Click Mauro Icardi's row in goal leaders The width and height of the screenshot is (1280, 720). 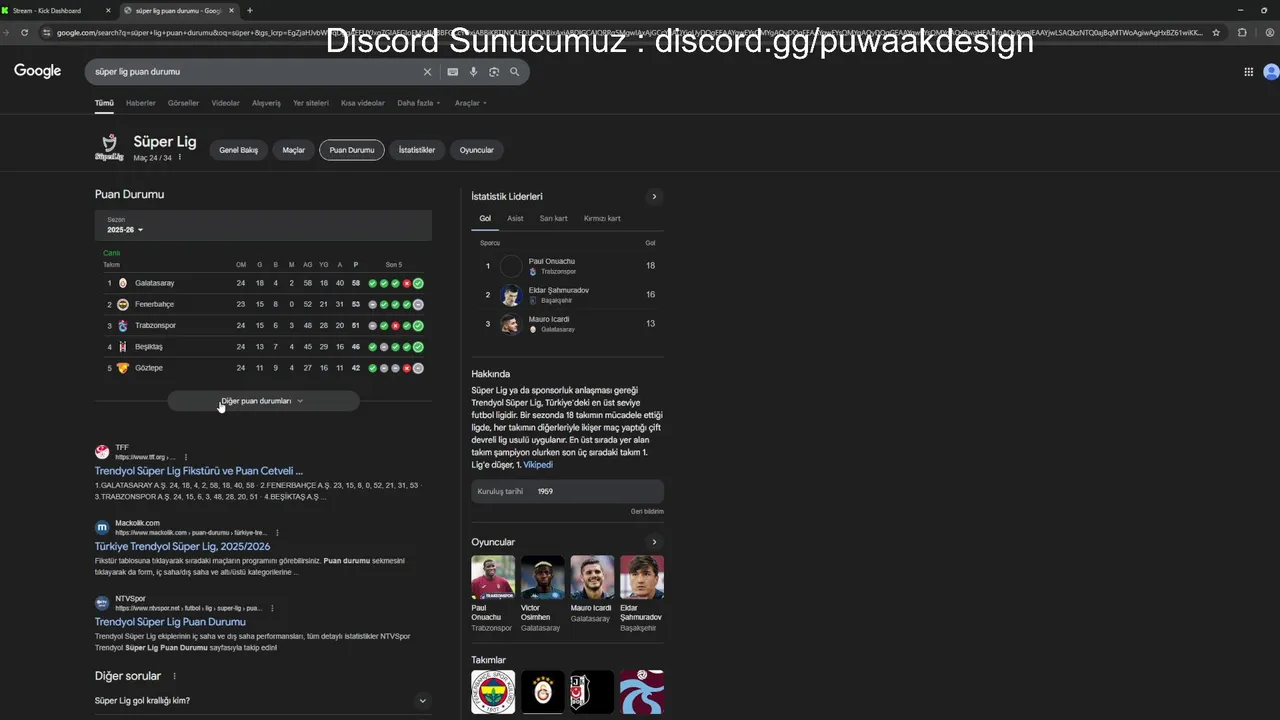[567, 324]
